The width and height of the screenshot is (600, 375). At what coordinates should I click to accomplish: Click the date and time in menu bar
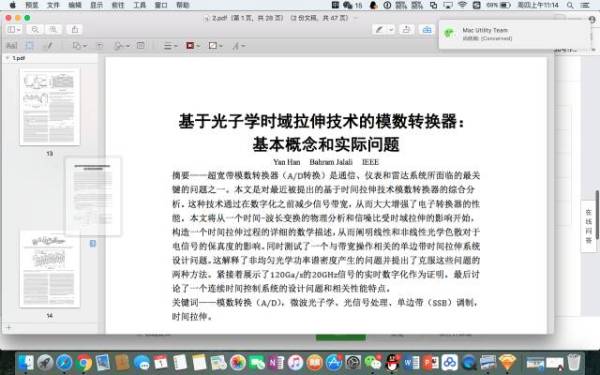pos(538,5)
